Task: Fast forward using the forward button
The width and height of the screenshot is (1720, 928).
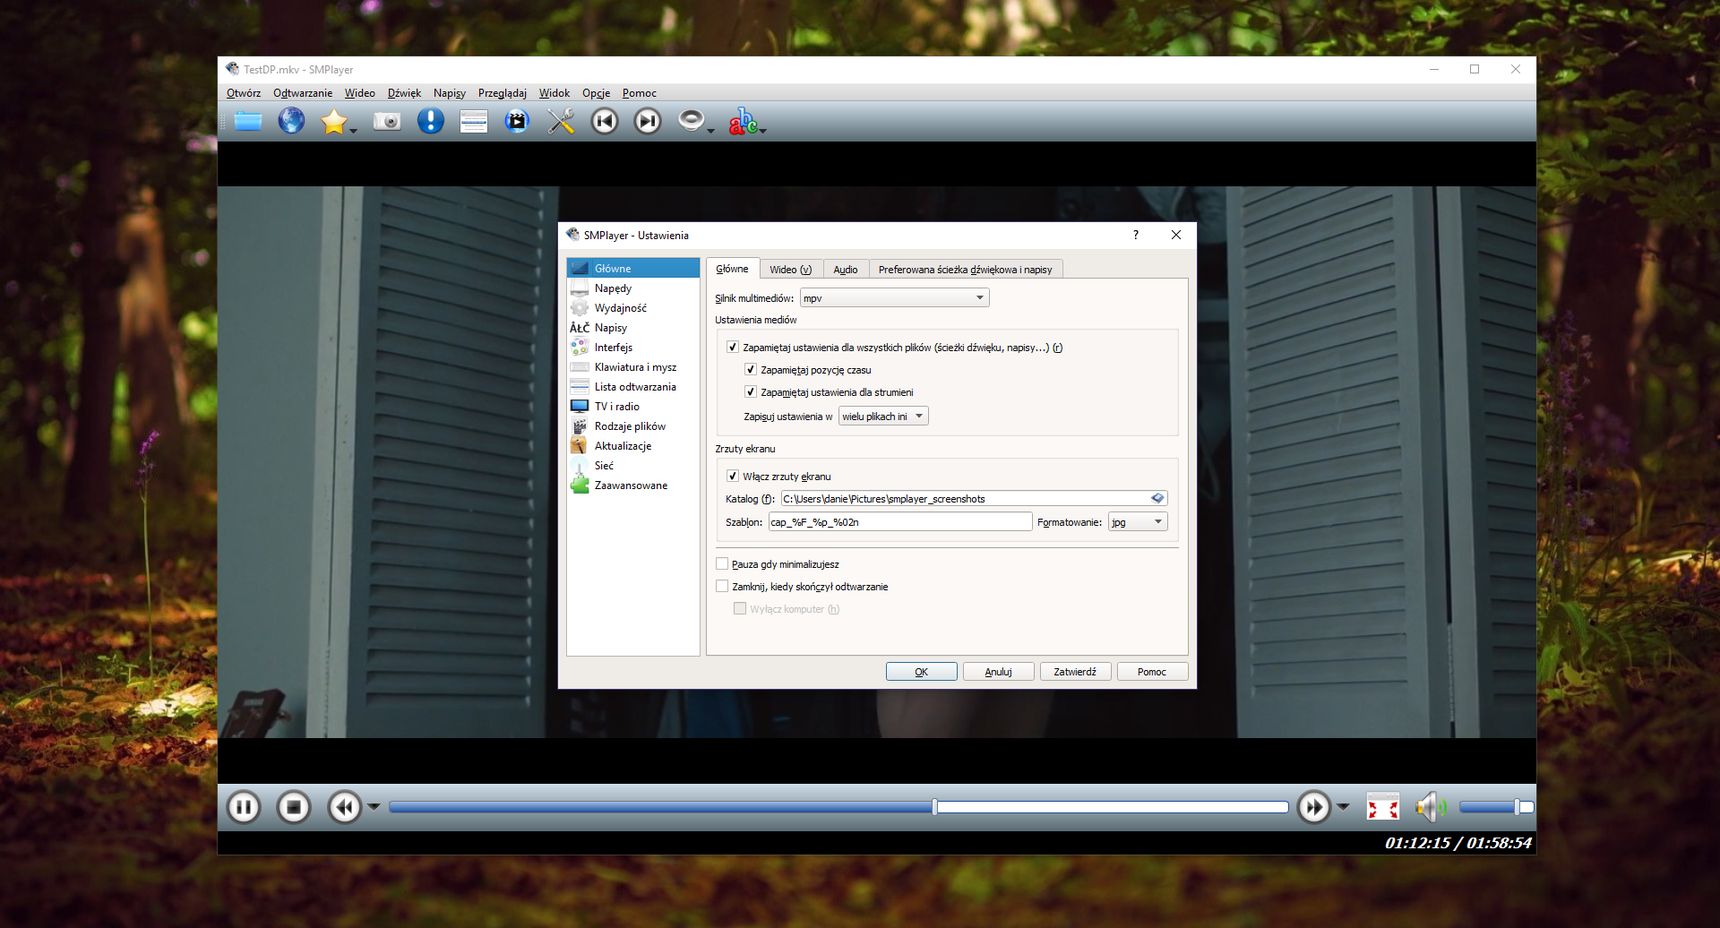Action: (1313, 807)
